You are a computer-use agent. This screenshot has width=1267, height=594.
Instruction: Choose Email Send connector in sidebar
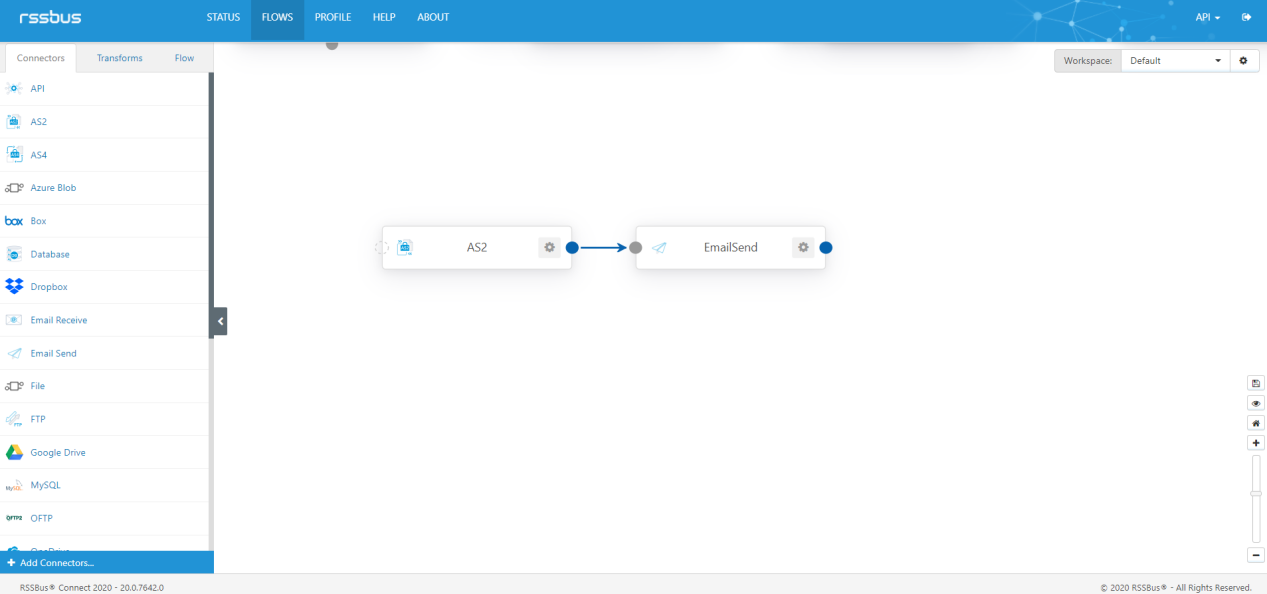104,353
